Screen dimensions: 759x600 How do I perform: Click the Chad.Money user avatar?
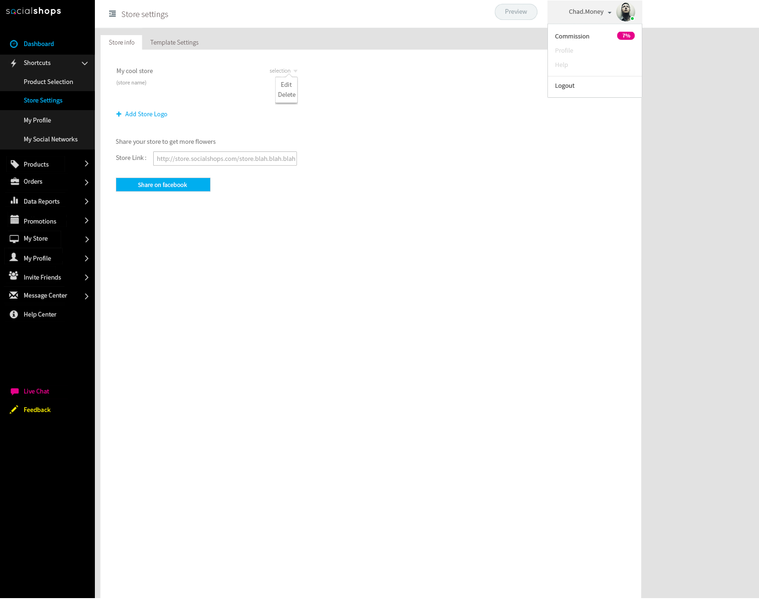coord(625,12)
